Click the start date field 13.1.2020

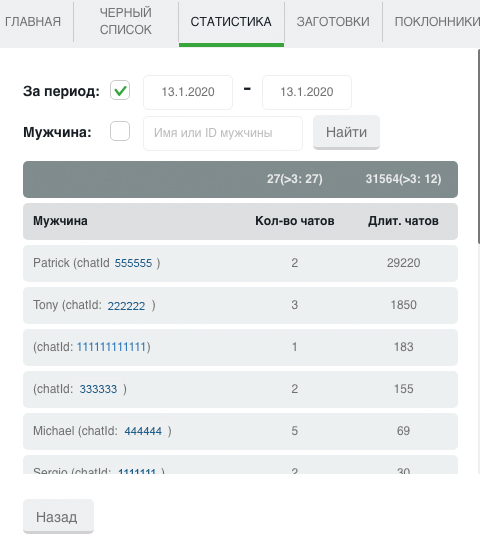(188, 92)
